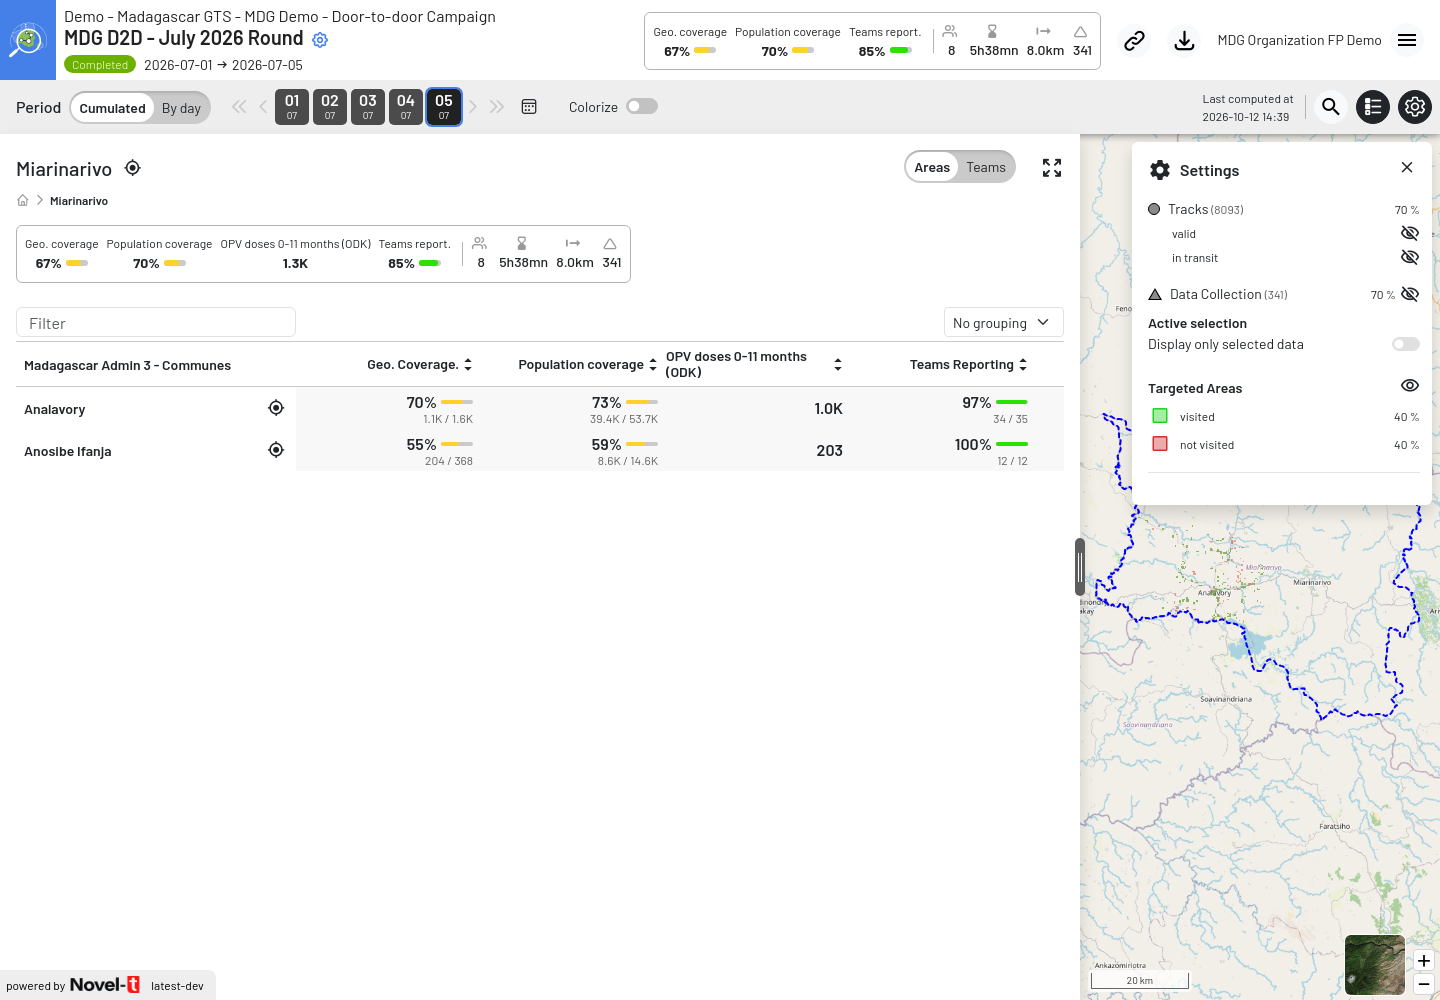The image size is (1440, 1000).
Task: Select the Cumulated period tab
Action: click(112, 108)
